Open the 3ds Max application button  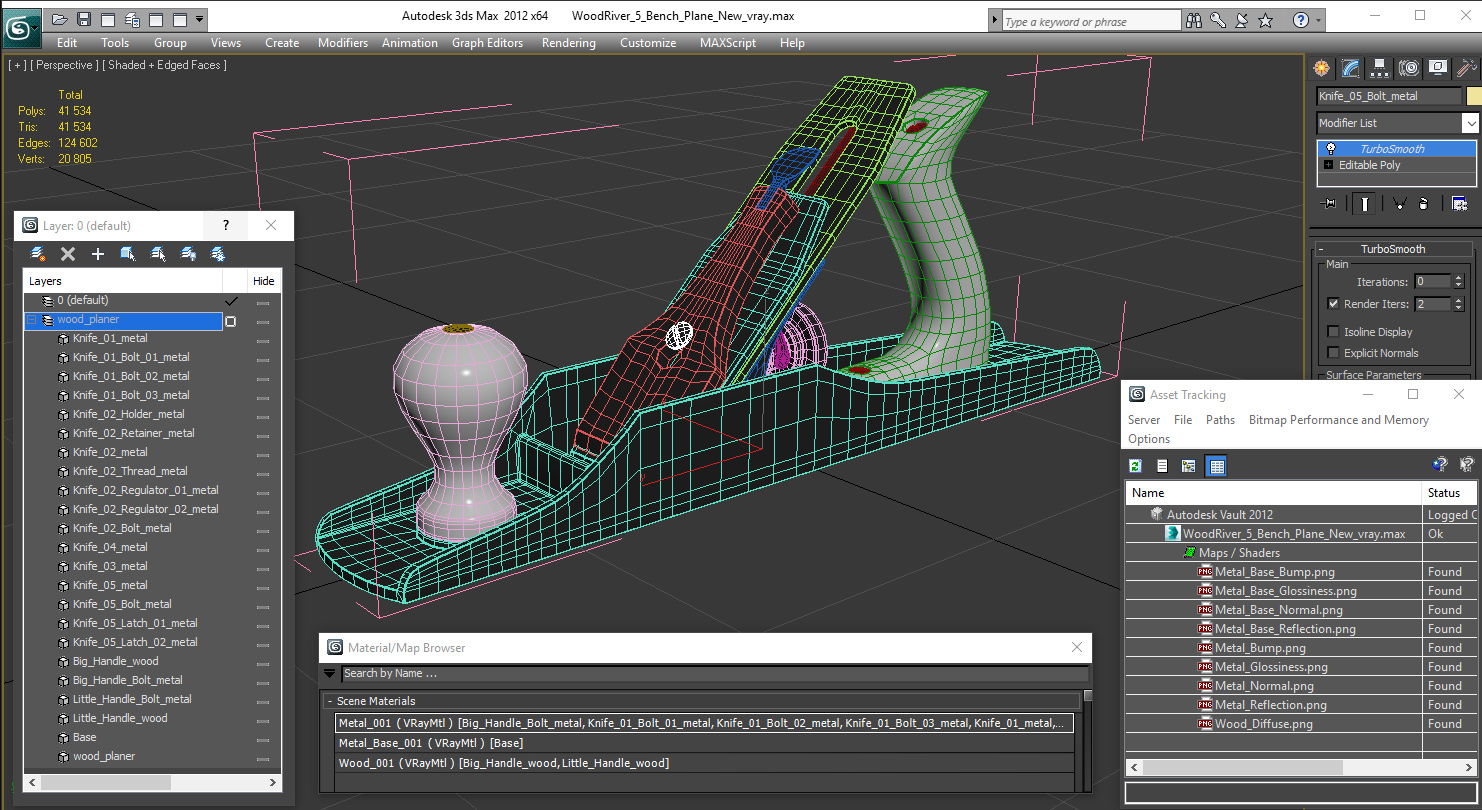pyautogui.click(x=20, y=27)
